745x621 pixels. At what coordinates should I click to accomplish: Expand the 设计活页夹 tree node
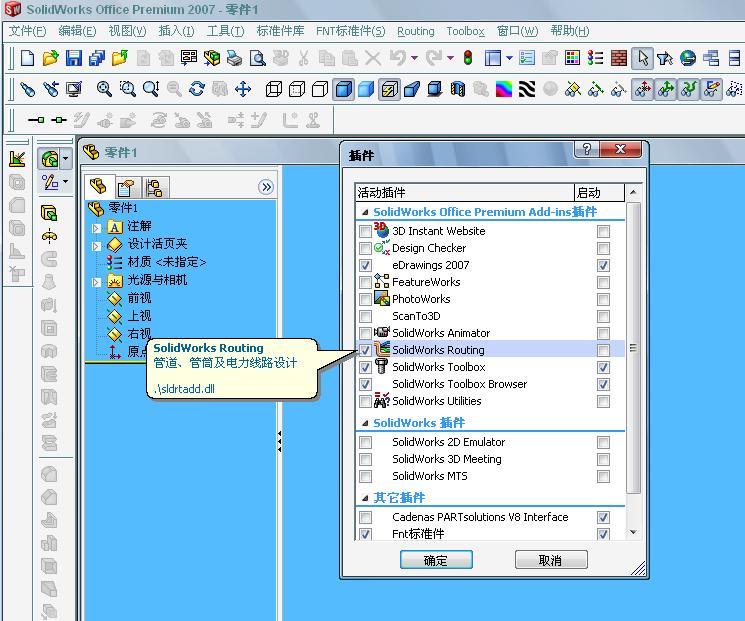pyautogui.click(x=96, y=246)
